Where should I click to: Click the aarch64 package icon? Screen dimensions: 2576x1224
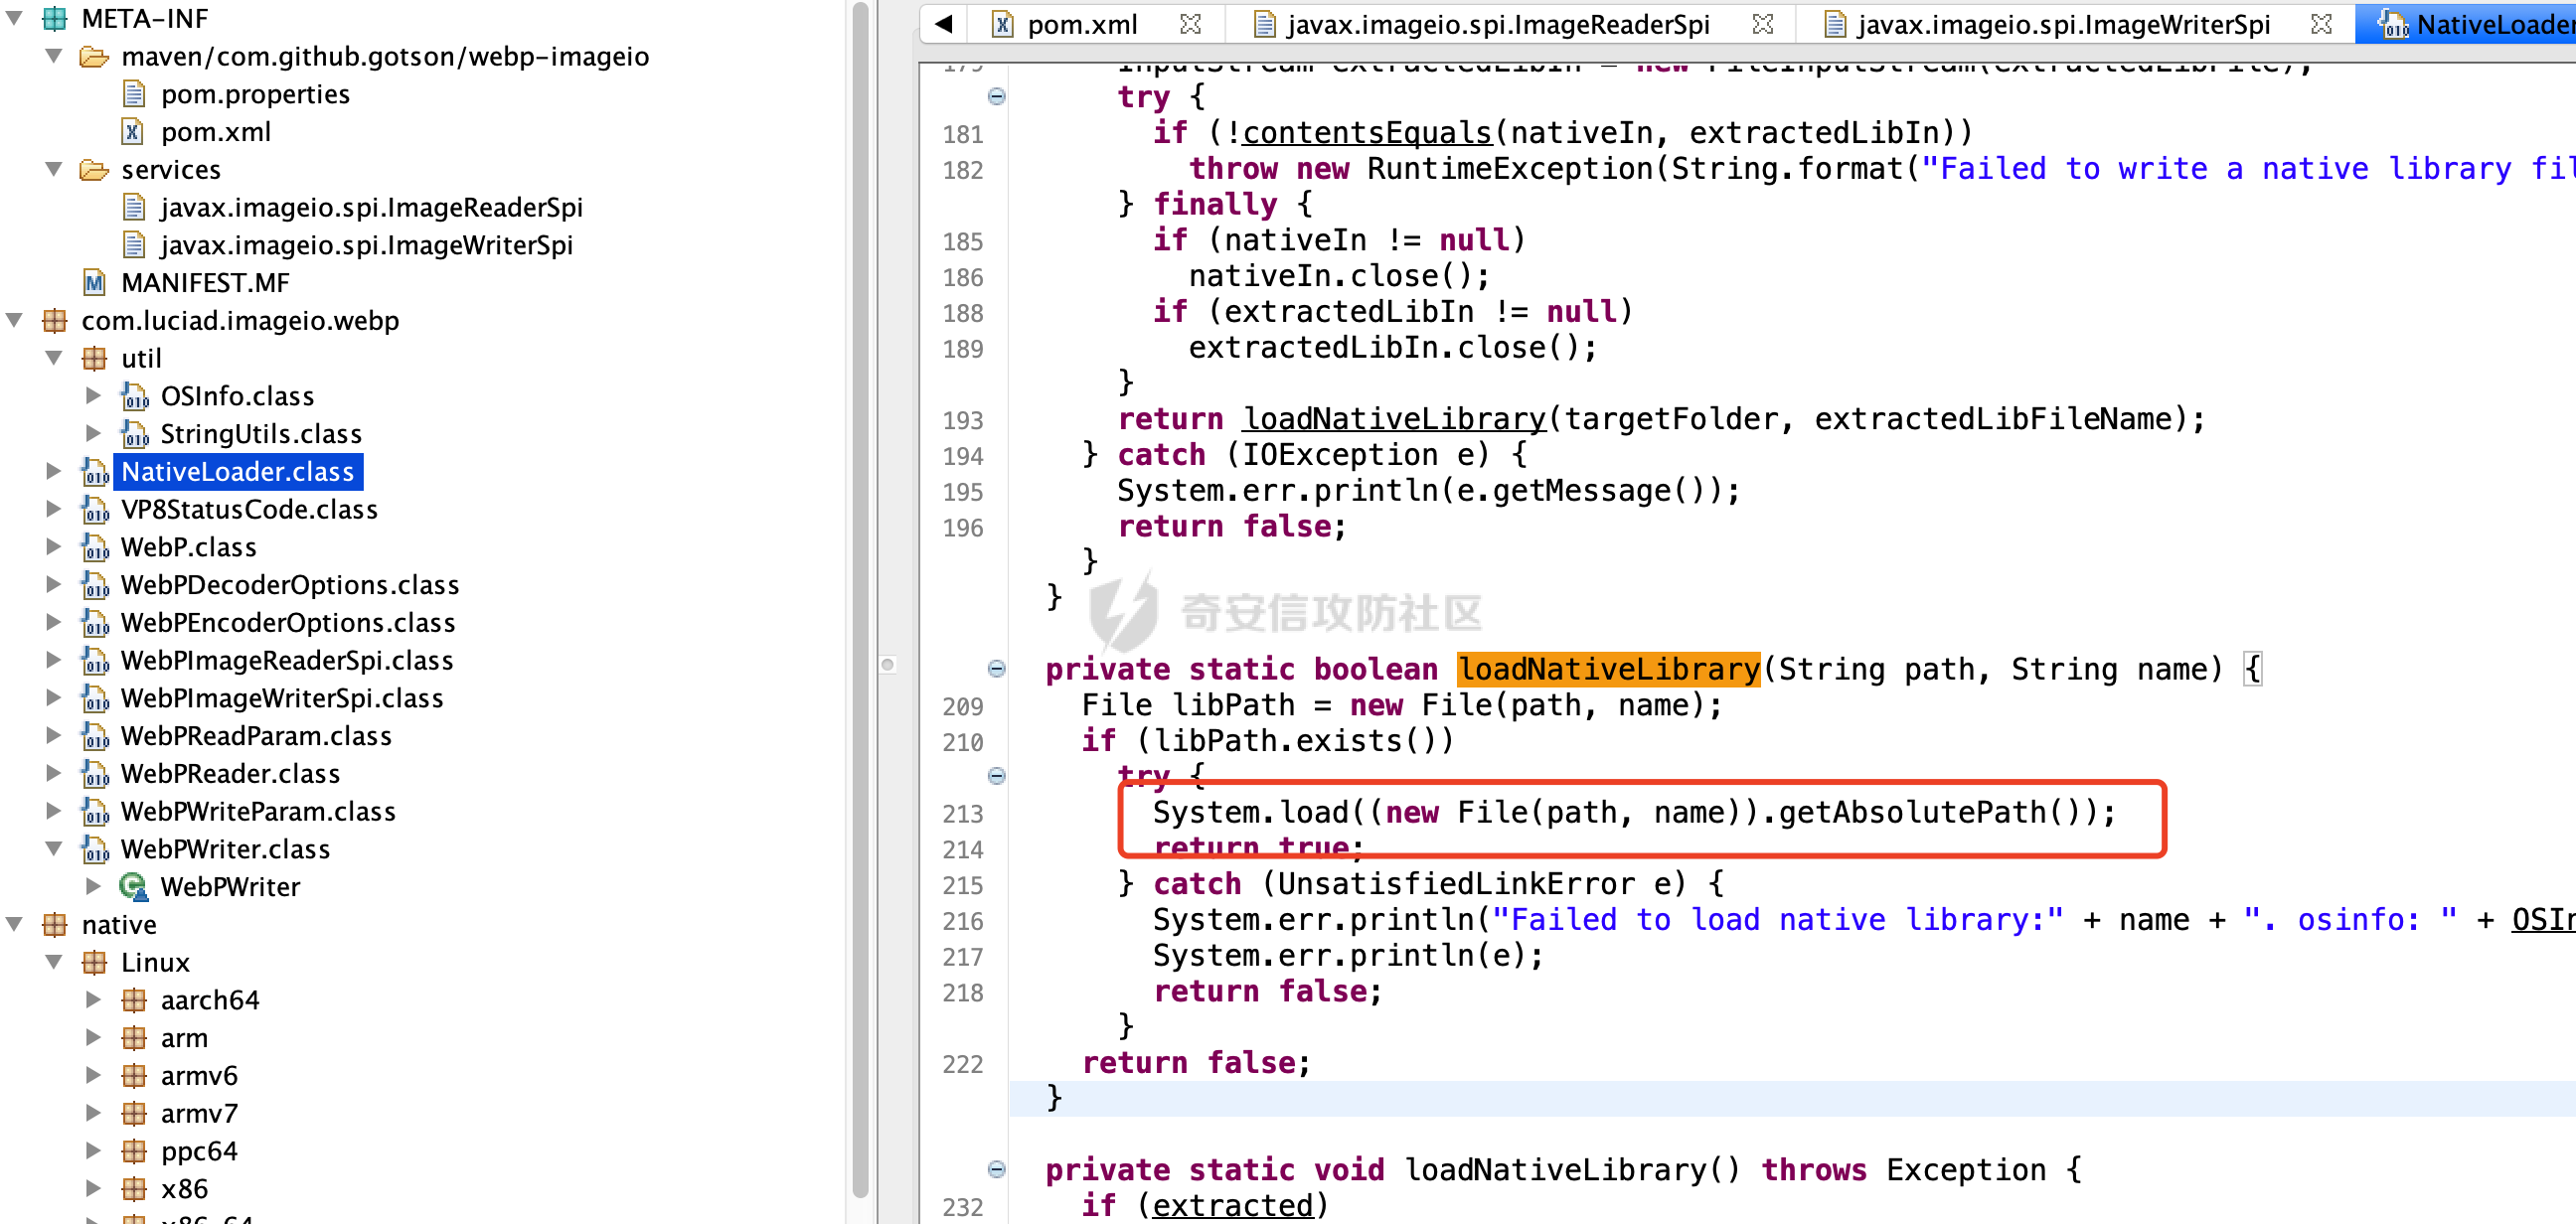133,1000
